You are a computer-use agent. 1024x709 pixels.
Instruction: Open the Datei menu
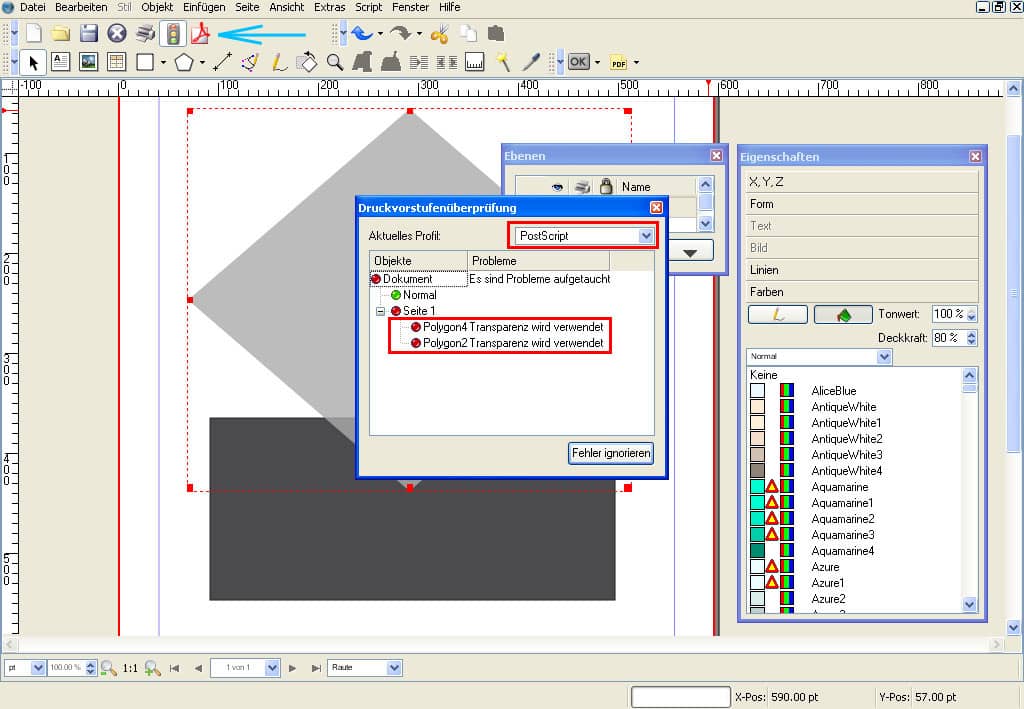click(33, 7)
